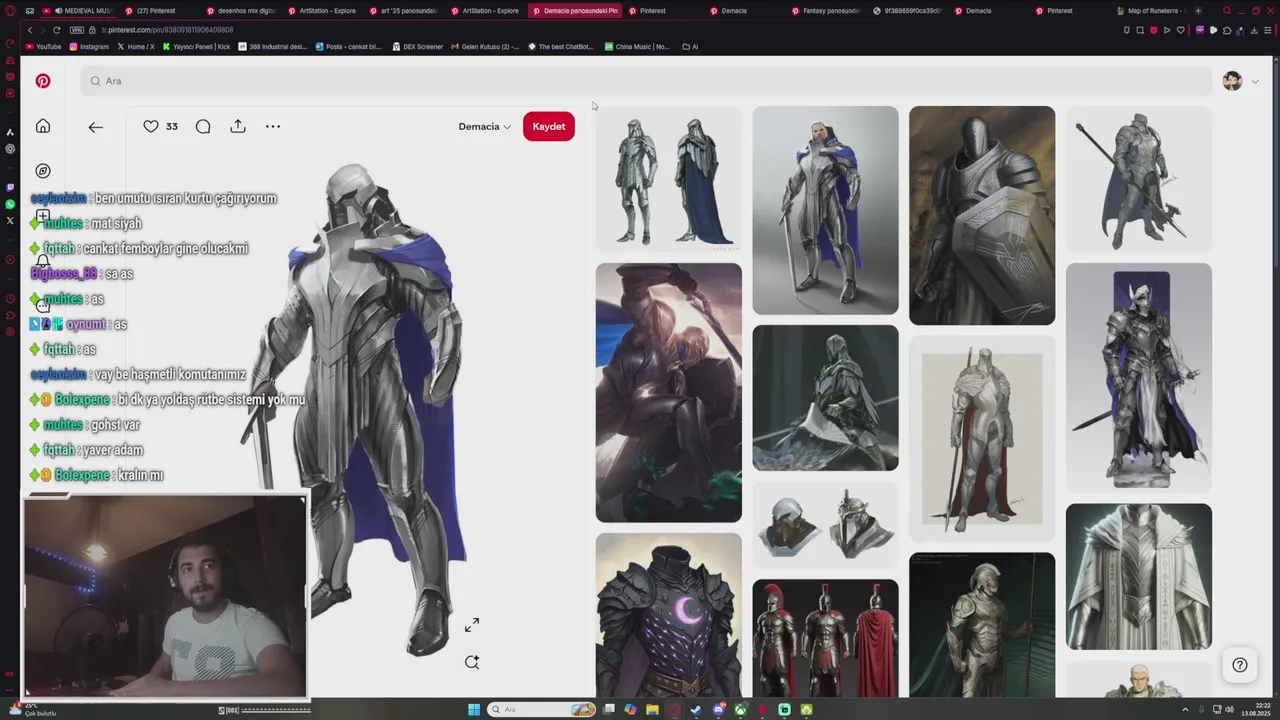This screenshot has height=720, width=1280.
Task: Like the pin with the heart icon
Action: [x=151, y=126]
